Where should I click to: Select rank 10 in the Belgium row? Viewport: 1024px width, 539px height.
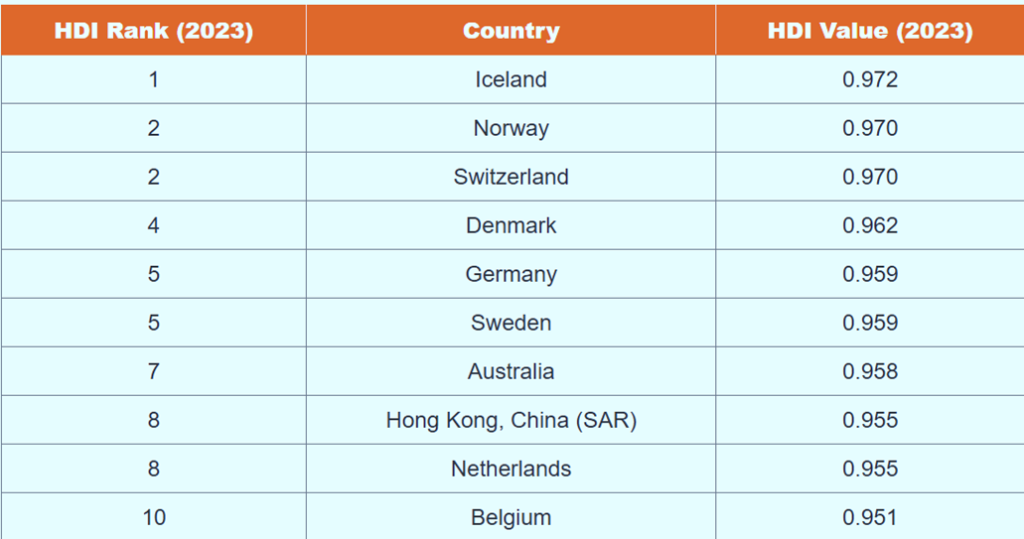pos(153,517)
